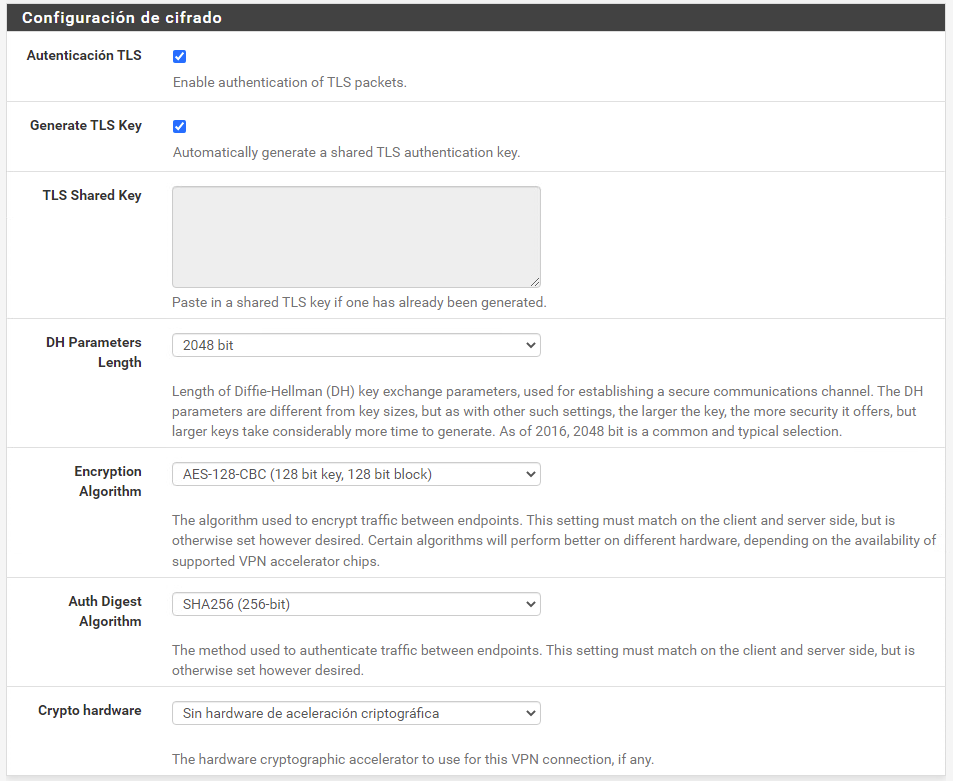Click the 'Enable authentication of TLS packets' description
953x781 pixels.
(290, 83)
